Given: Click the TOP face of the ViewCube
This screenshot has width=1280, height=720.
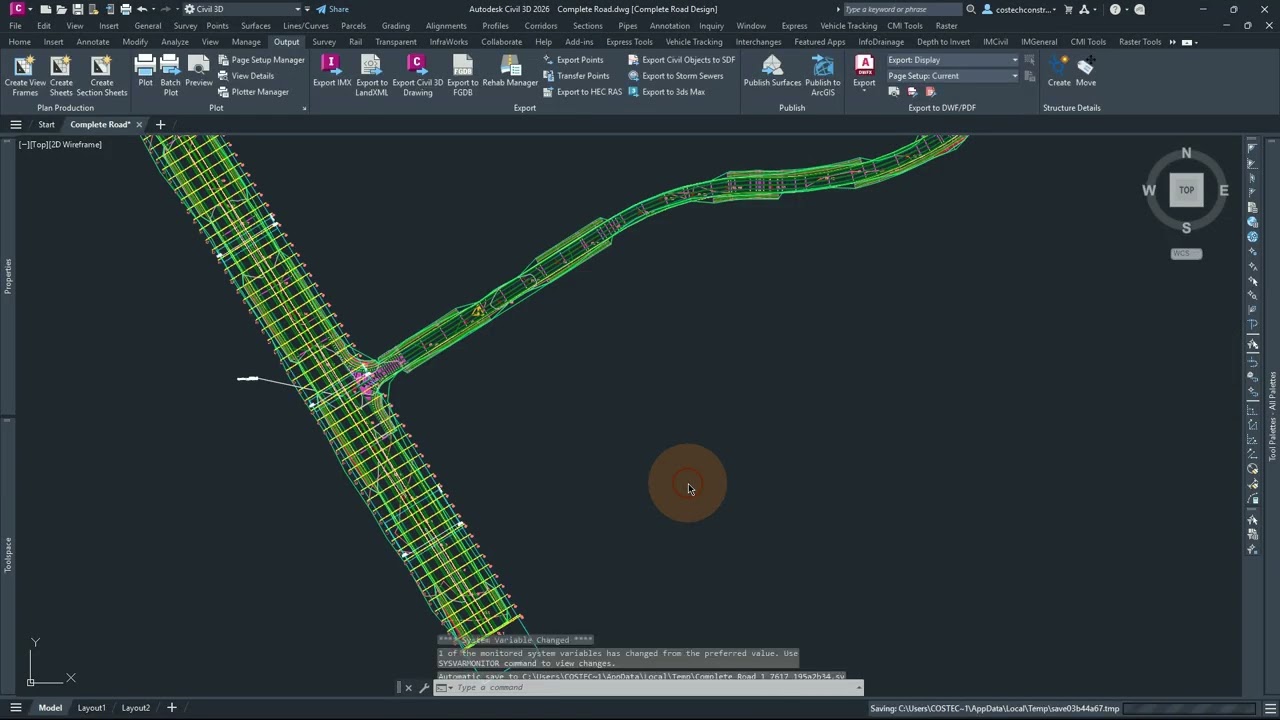Looking at the screenshot, I should coord(1186,190).
